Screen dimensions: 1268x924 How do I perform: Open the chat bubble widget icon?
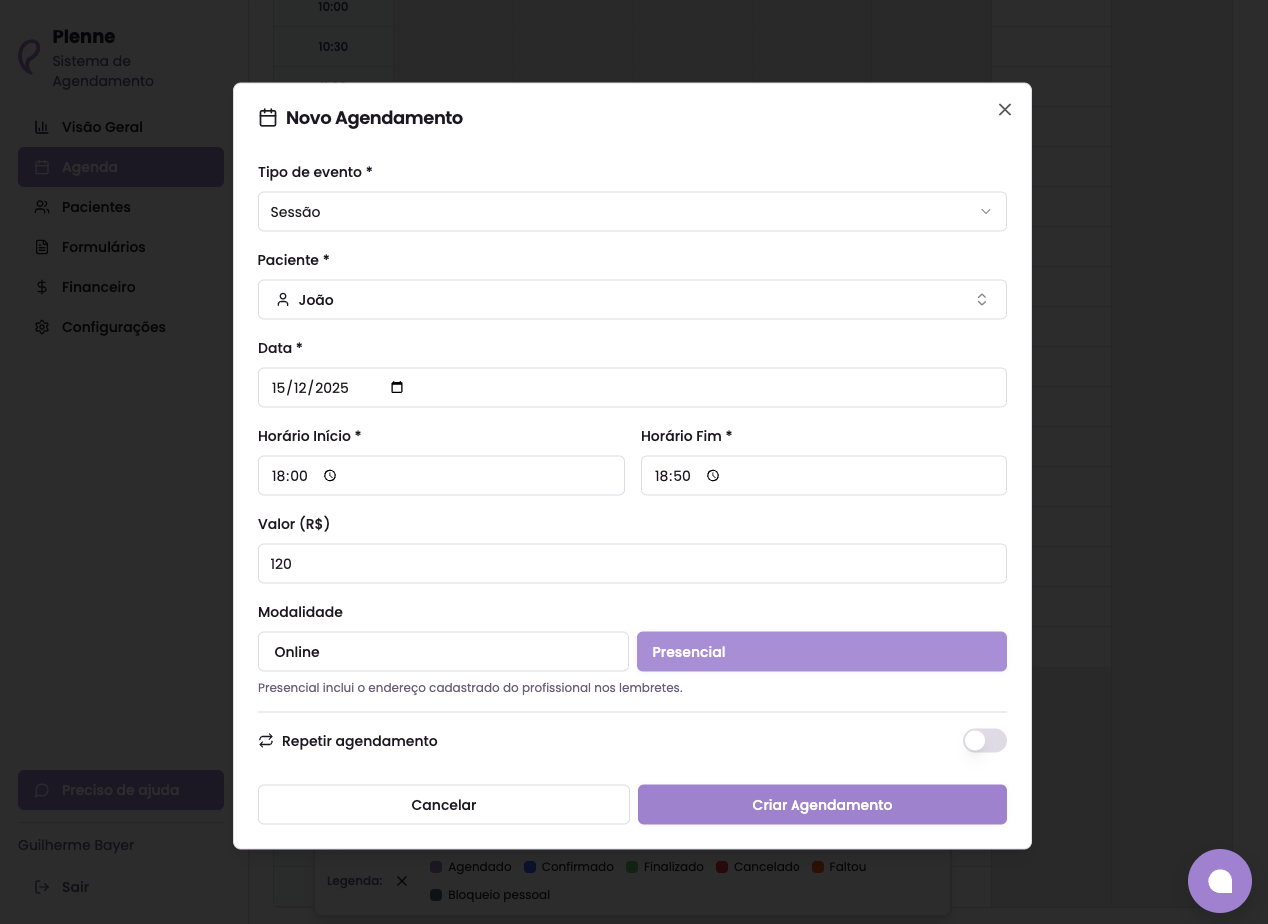[1219, 881]
